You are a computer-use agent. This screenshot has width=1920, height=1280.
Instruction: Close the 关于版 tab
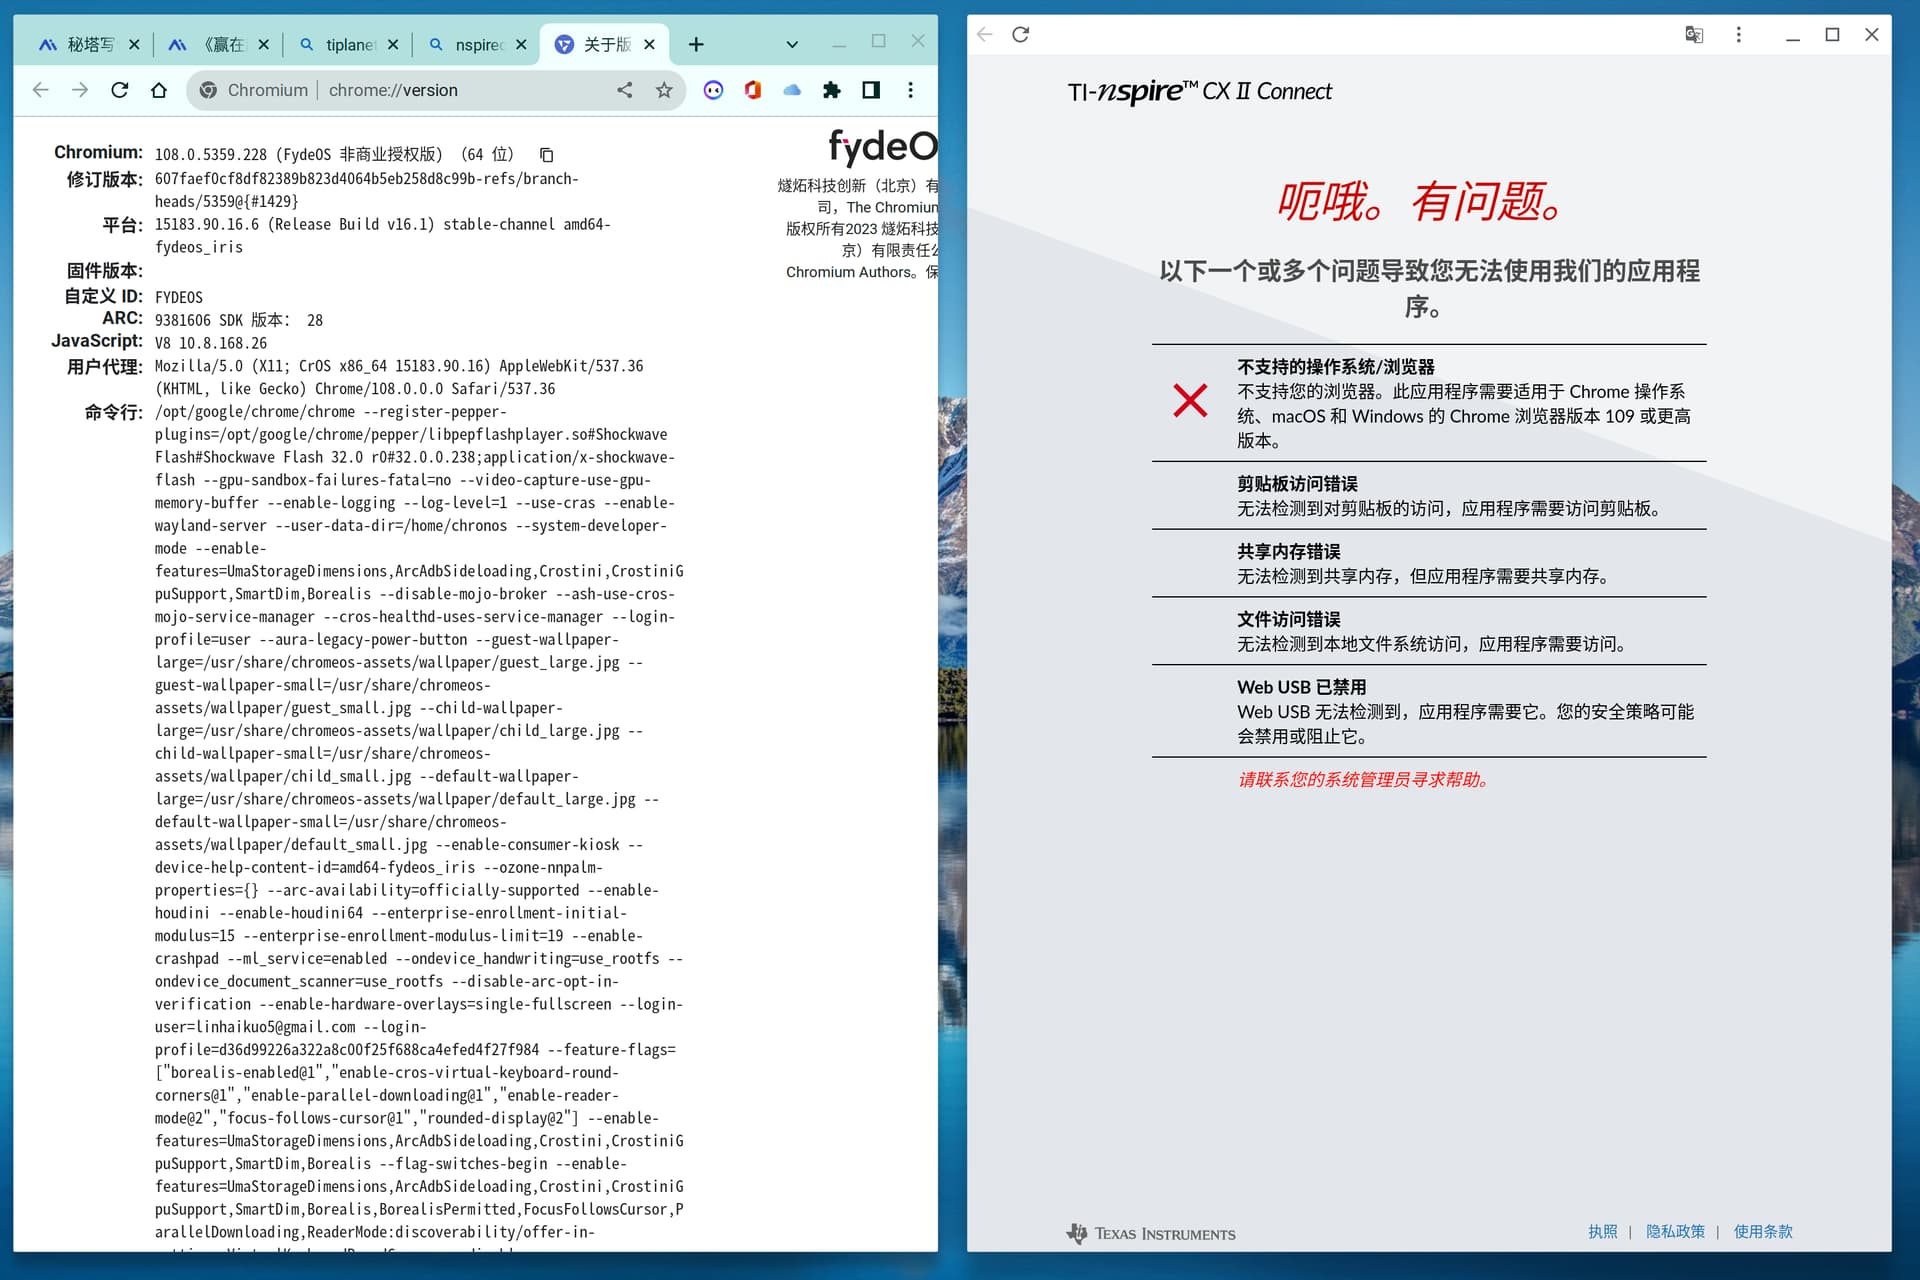[650, 44]
